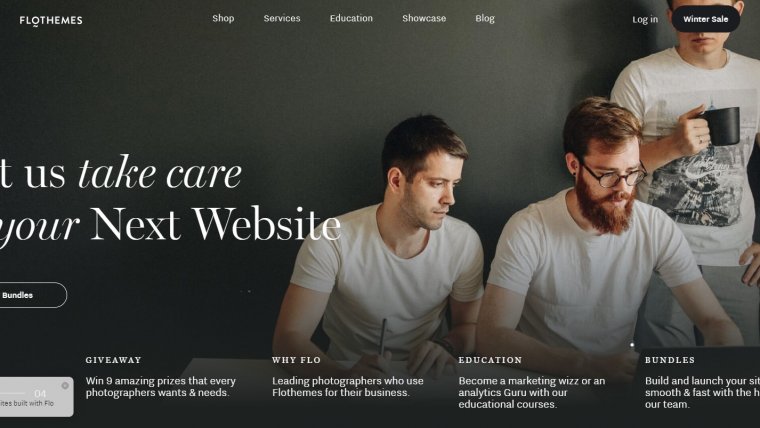Screen dimensions: 760x428
Task: Click the sites built with Flo widget
Action: click(x=34, y=397)
